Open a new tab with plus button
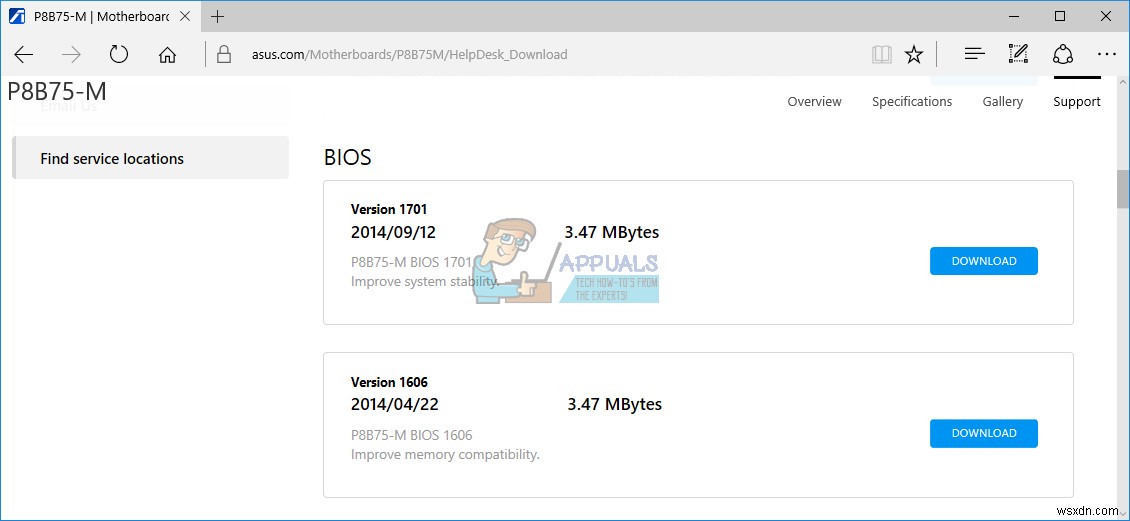The height and width of the screenshot is (521, 1130). pyautogui.click(x=218, y=16)
